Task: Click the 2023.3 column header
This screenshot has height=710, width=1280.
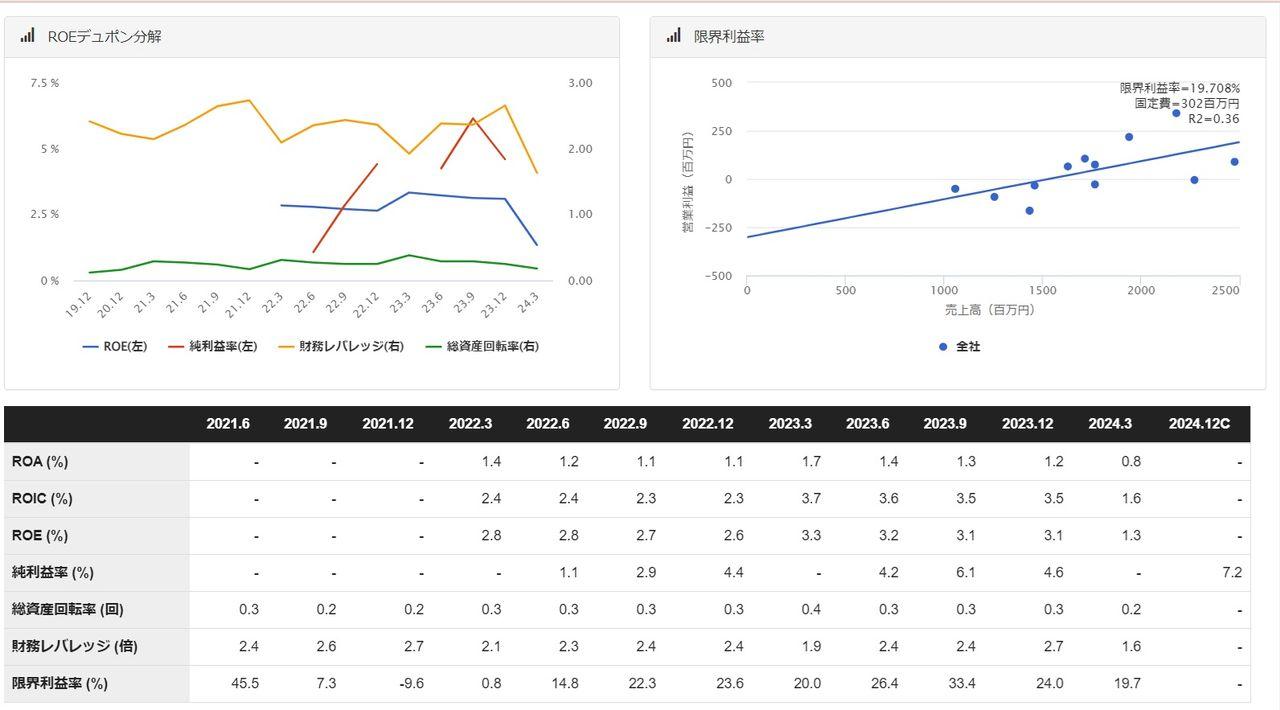Action: click(x=790, y=424)
